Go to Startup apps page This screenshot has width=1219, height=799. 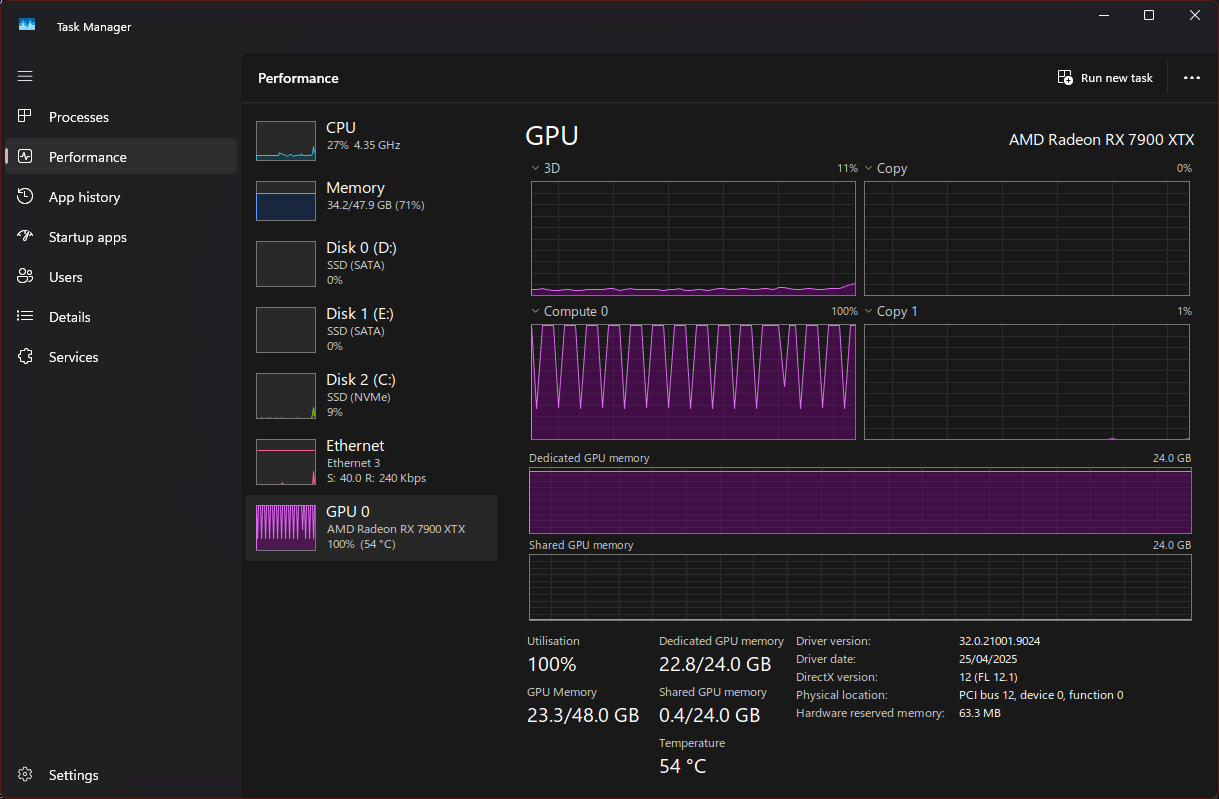coord(88,237)
